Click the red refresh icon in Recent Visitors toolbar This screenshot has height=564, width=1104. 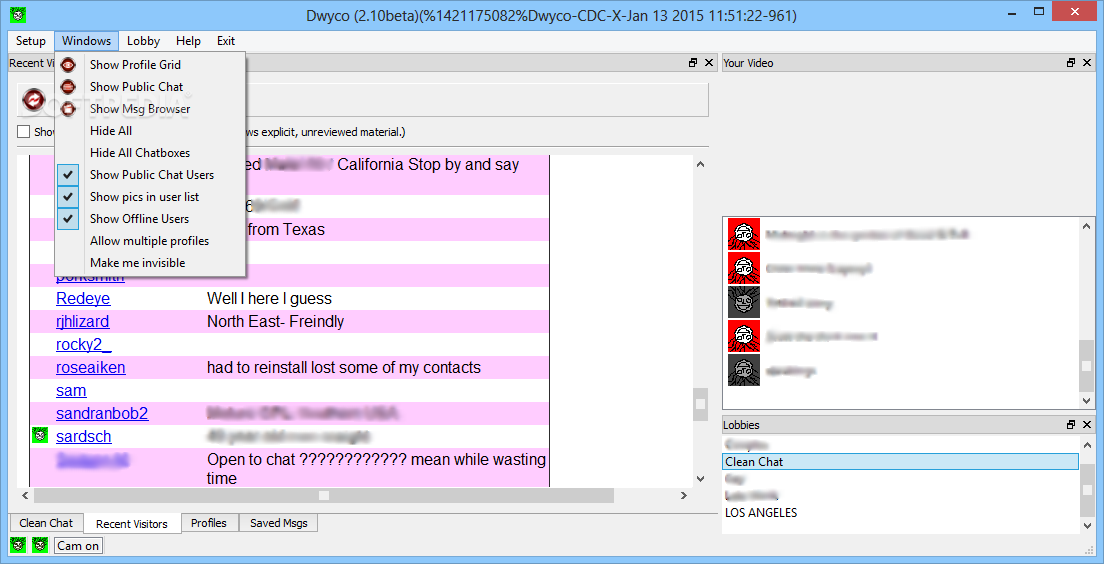click(33, 100)
